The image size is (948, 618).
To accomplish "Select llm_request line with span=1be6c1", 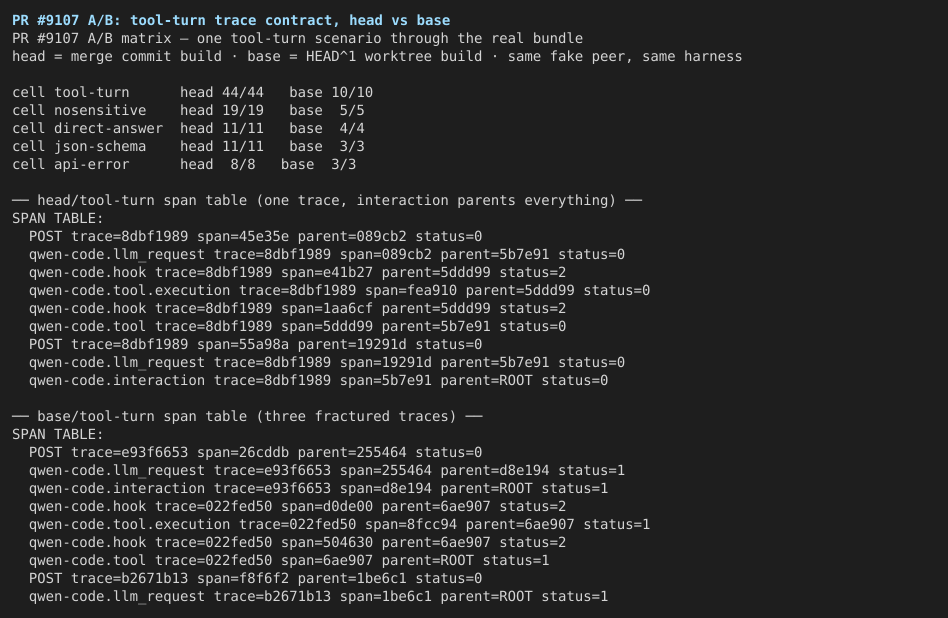I will [318, 597].
